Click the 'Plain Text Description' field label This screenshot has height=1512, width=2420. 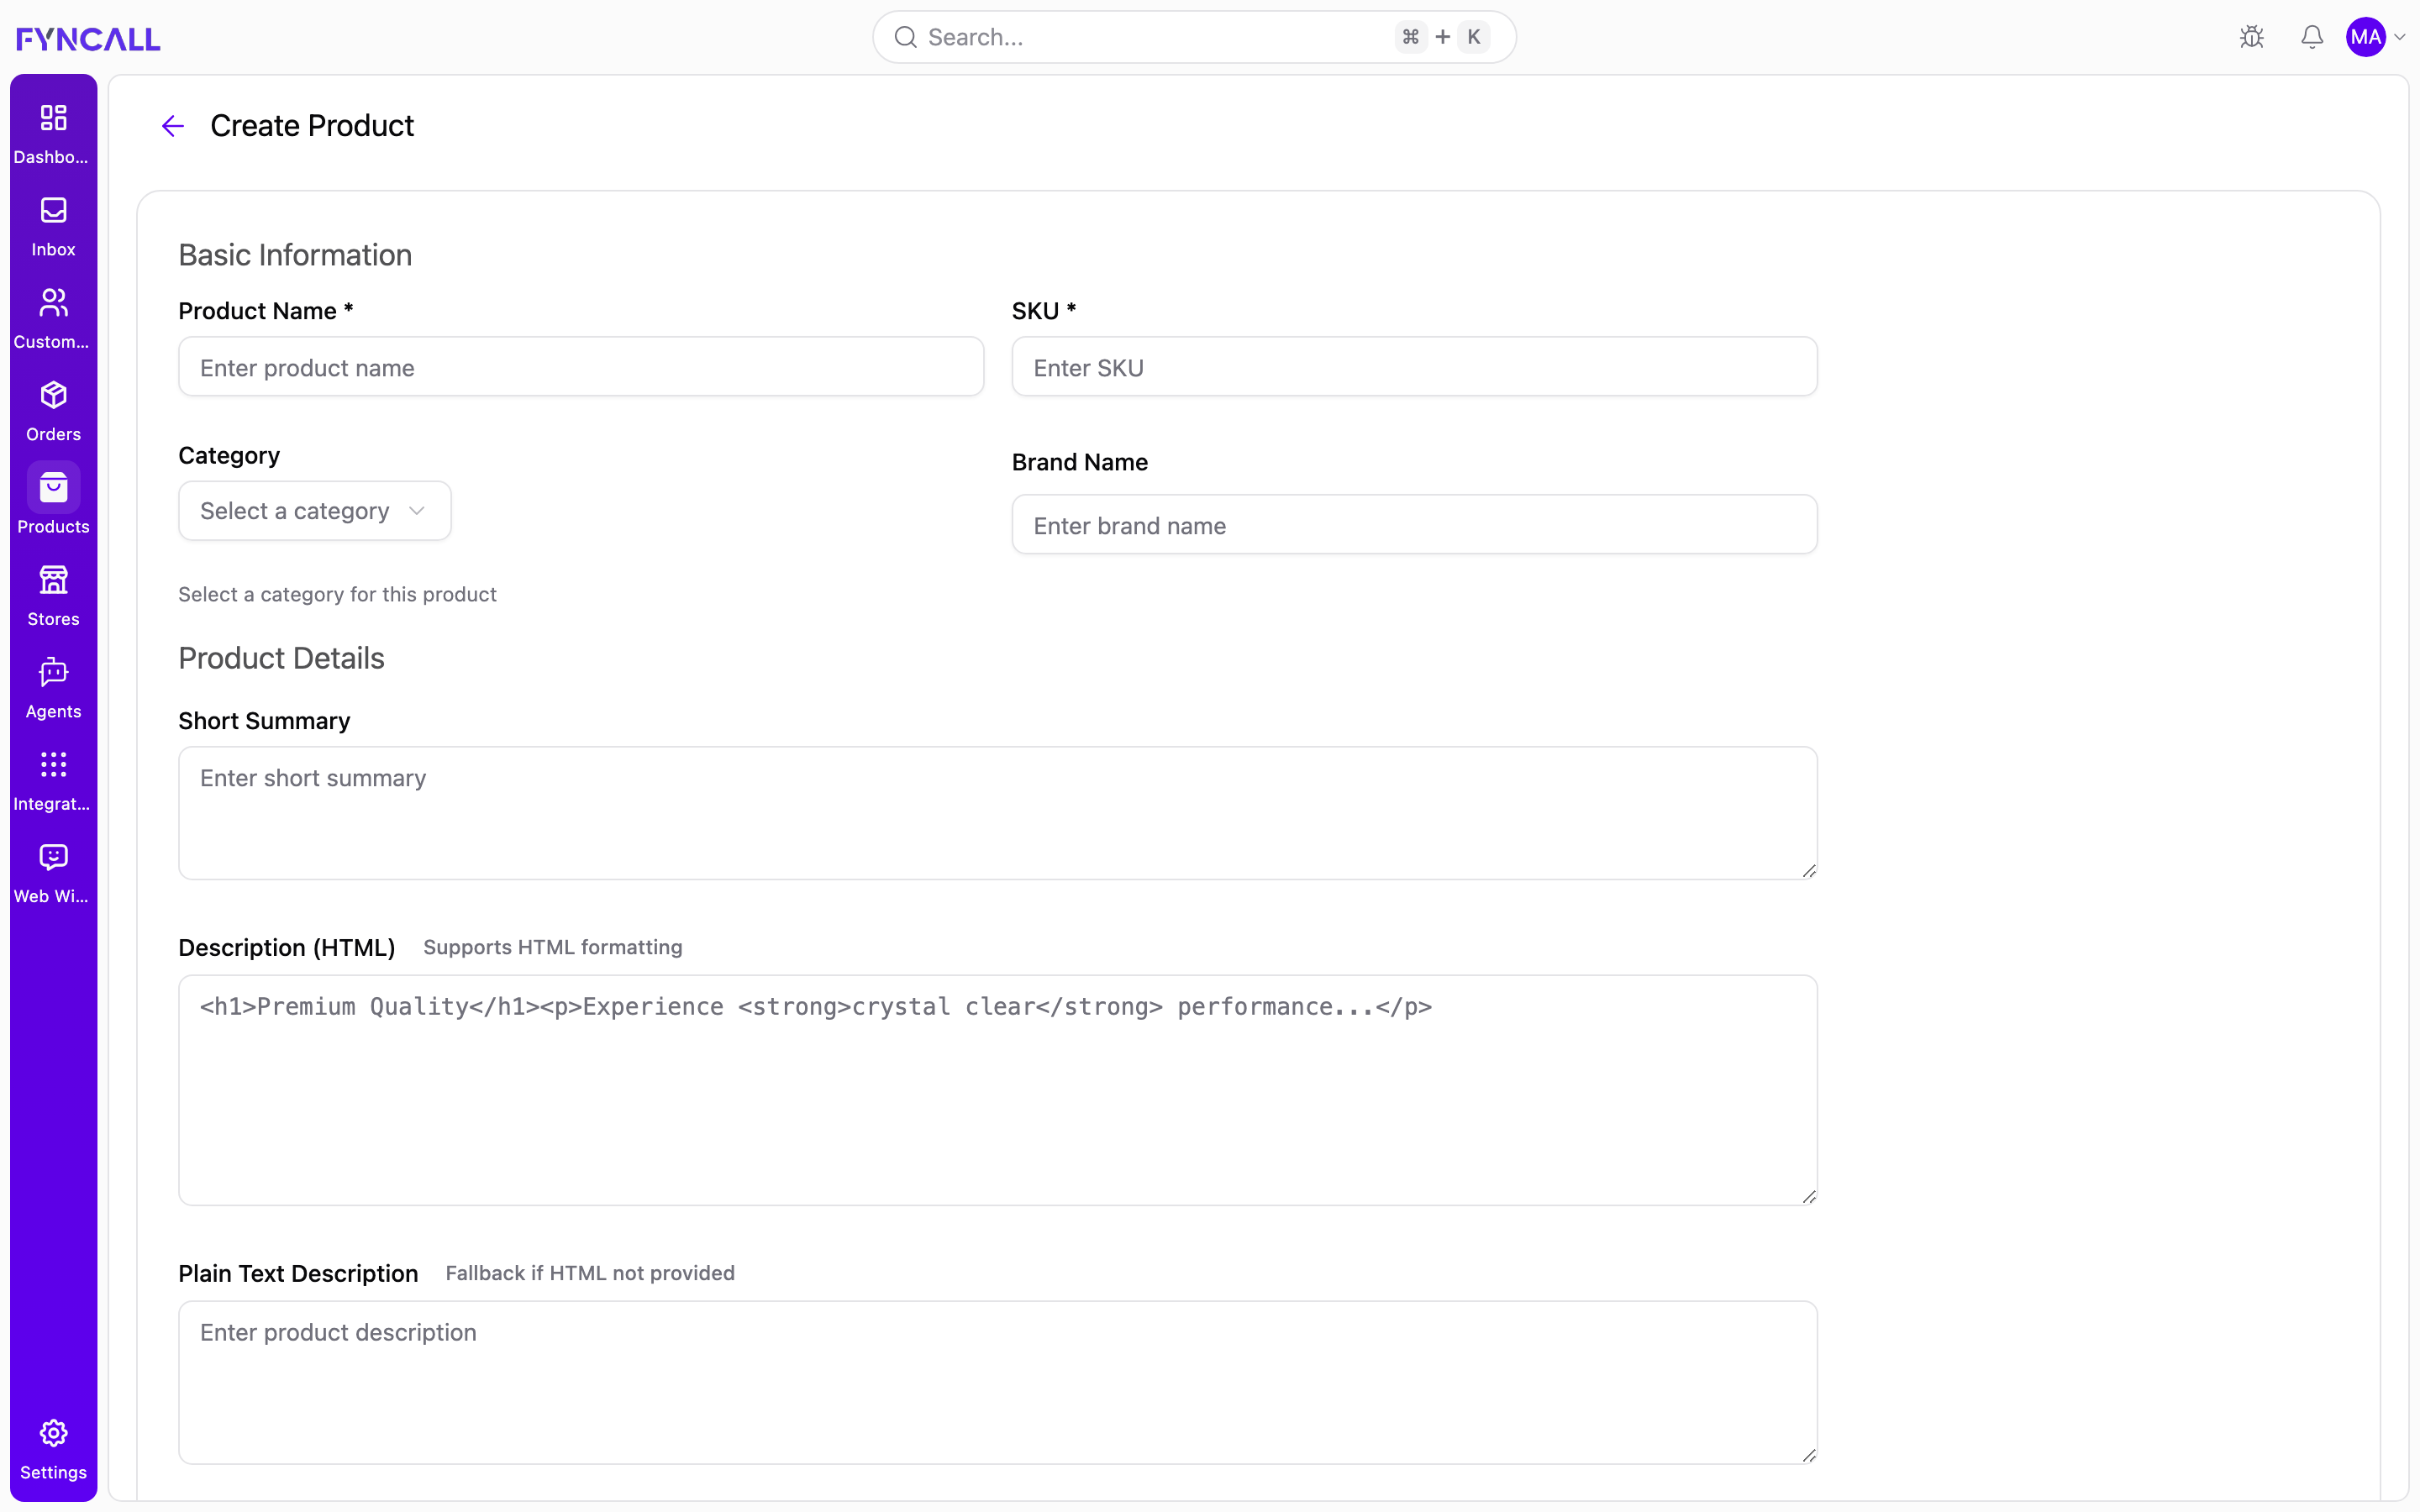pyautogui.click(x=298, y=1273)
